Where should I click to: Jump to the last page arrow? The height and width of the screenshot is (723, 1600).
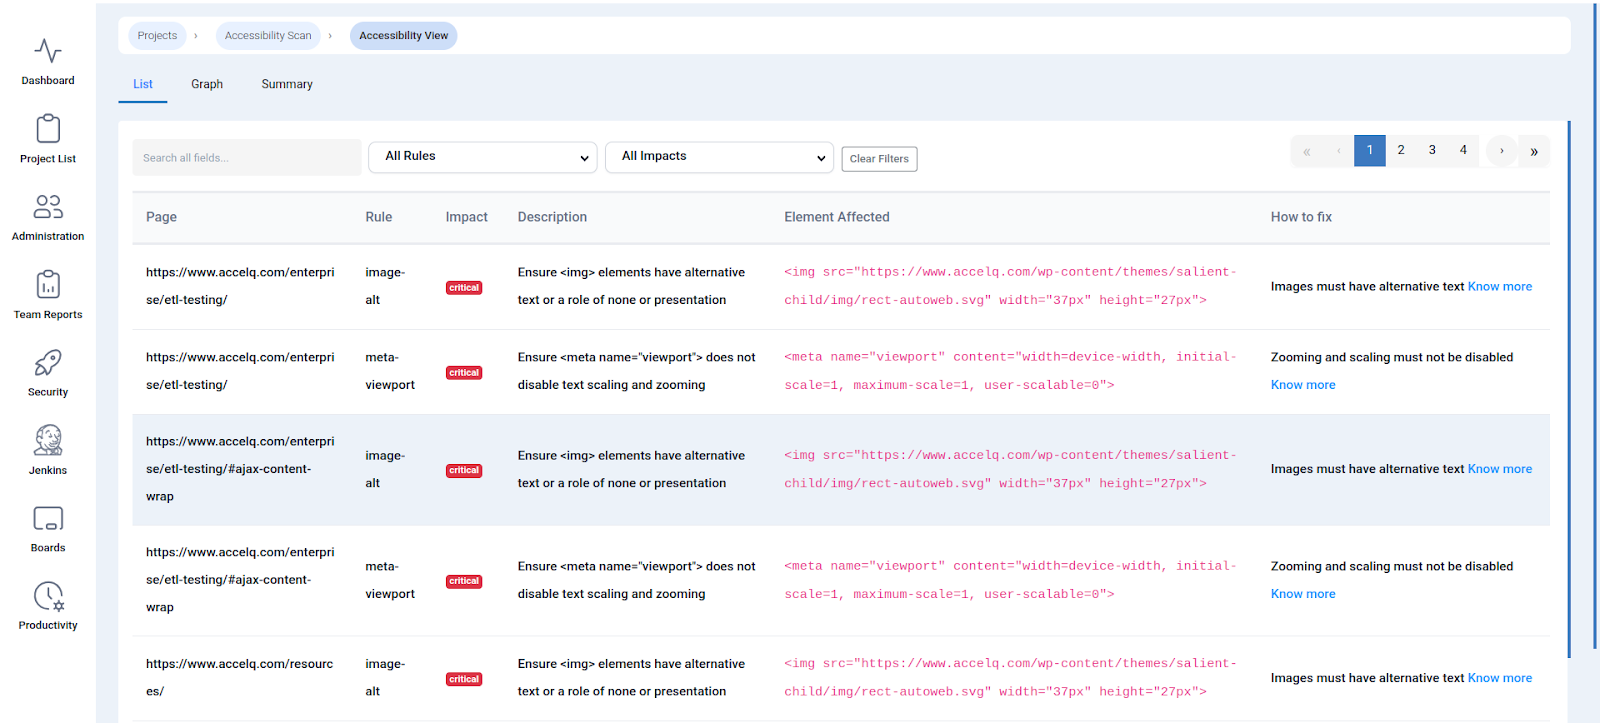1534,152
